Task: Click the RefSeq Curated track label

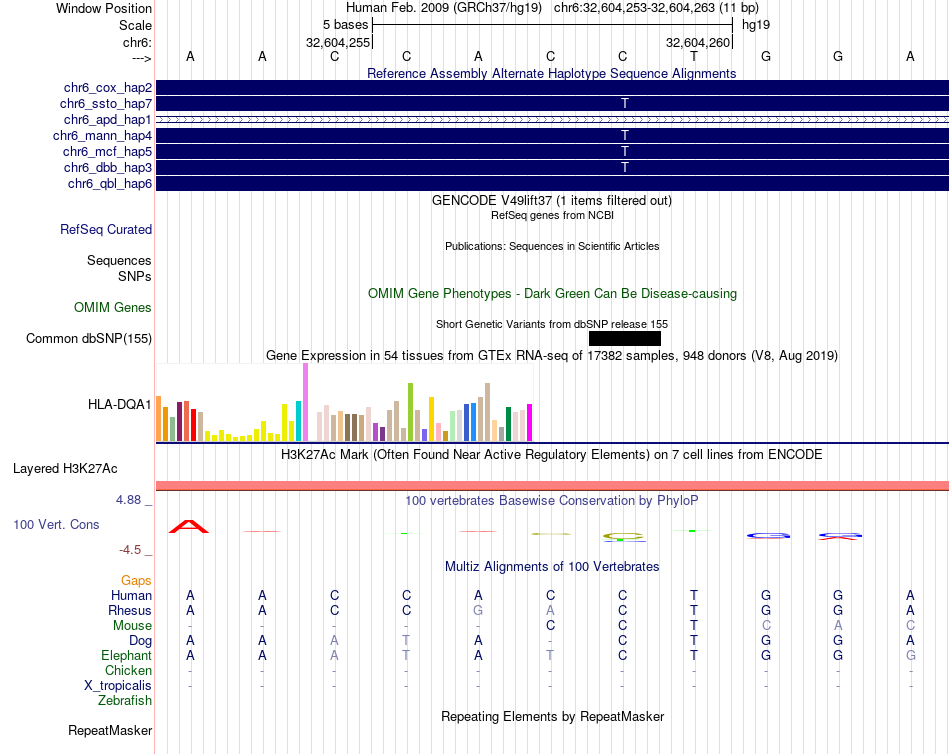Action: 106,230
